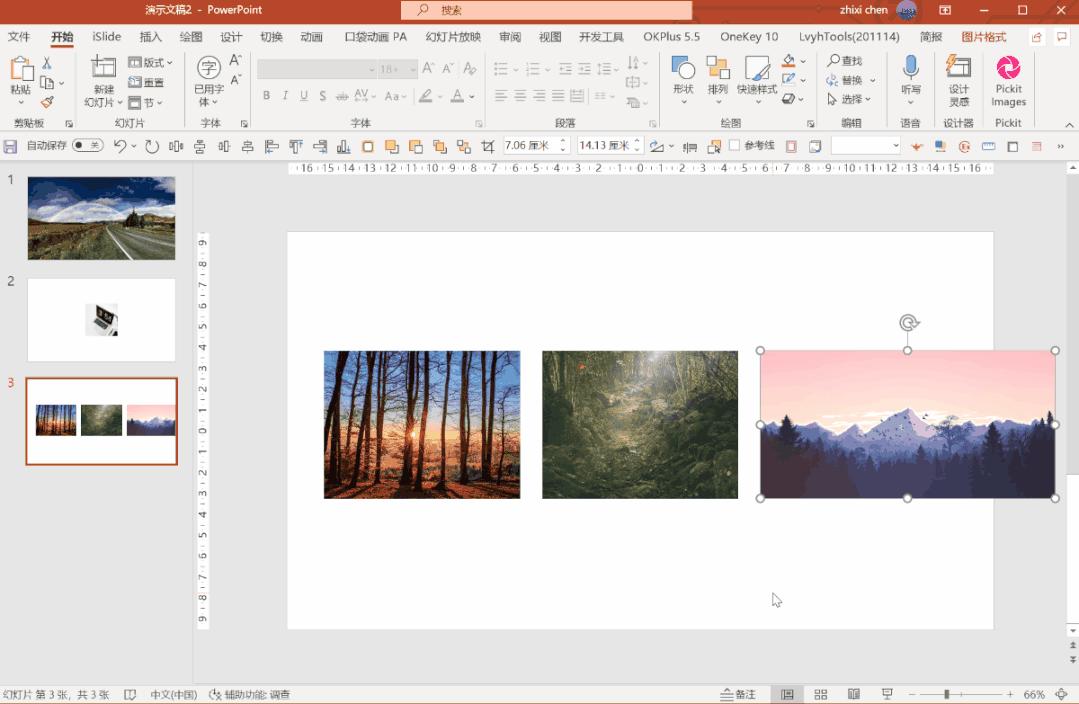This screenshot has height=704, width=1079.
Task: Switch to the 插入 ribbon tab
Action: pyautogui.click(x=149, y=36)
